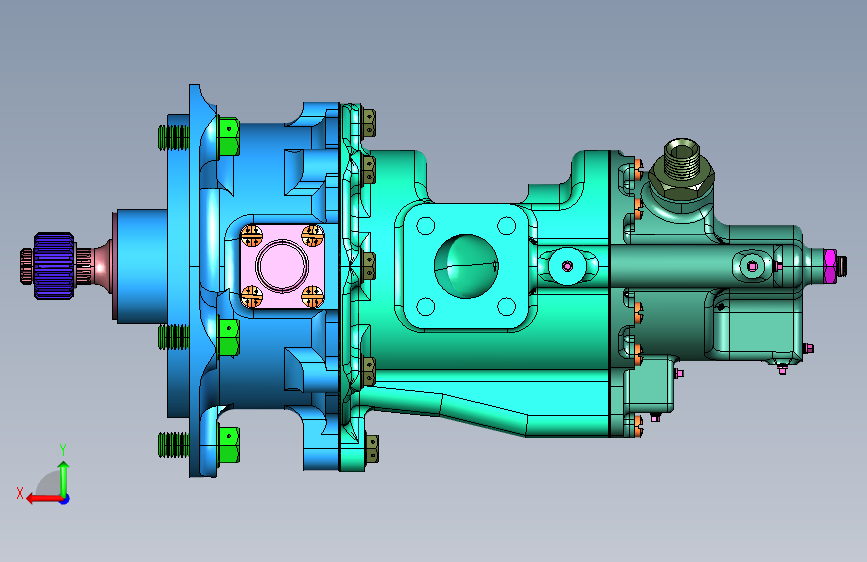Click the red X axis arrow of triad
The image size is (867, 562).
tap(45, 499)
